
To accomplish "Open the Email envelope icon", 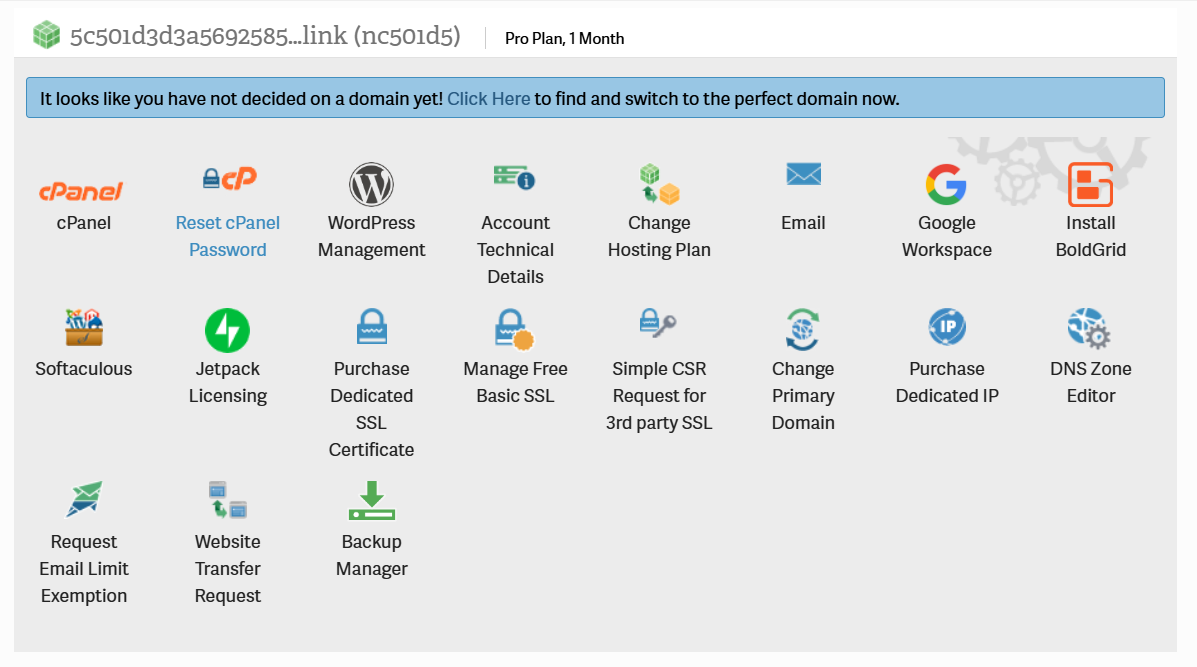I will [803, 174].
